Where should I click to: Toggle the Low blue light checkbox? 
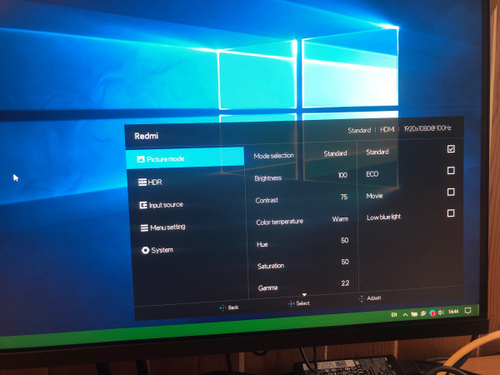[451, 213]
